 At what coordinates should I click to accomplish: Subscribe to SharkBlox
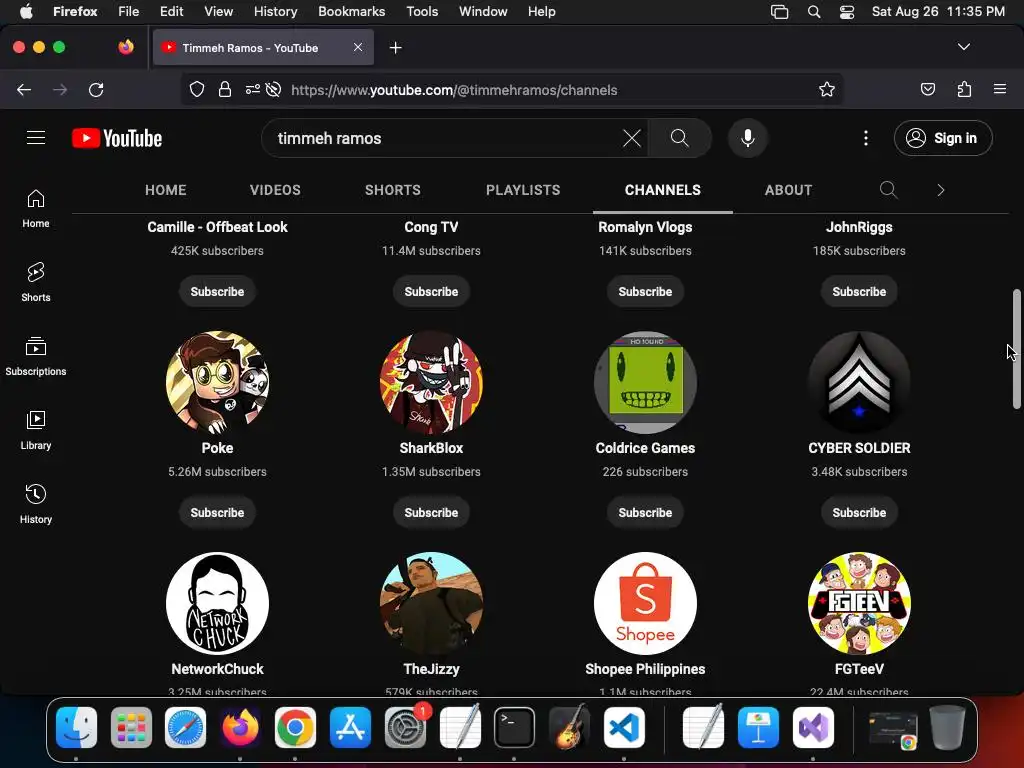(431, 513)
